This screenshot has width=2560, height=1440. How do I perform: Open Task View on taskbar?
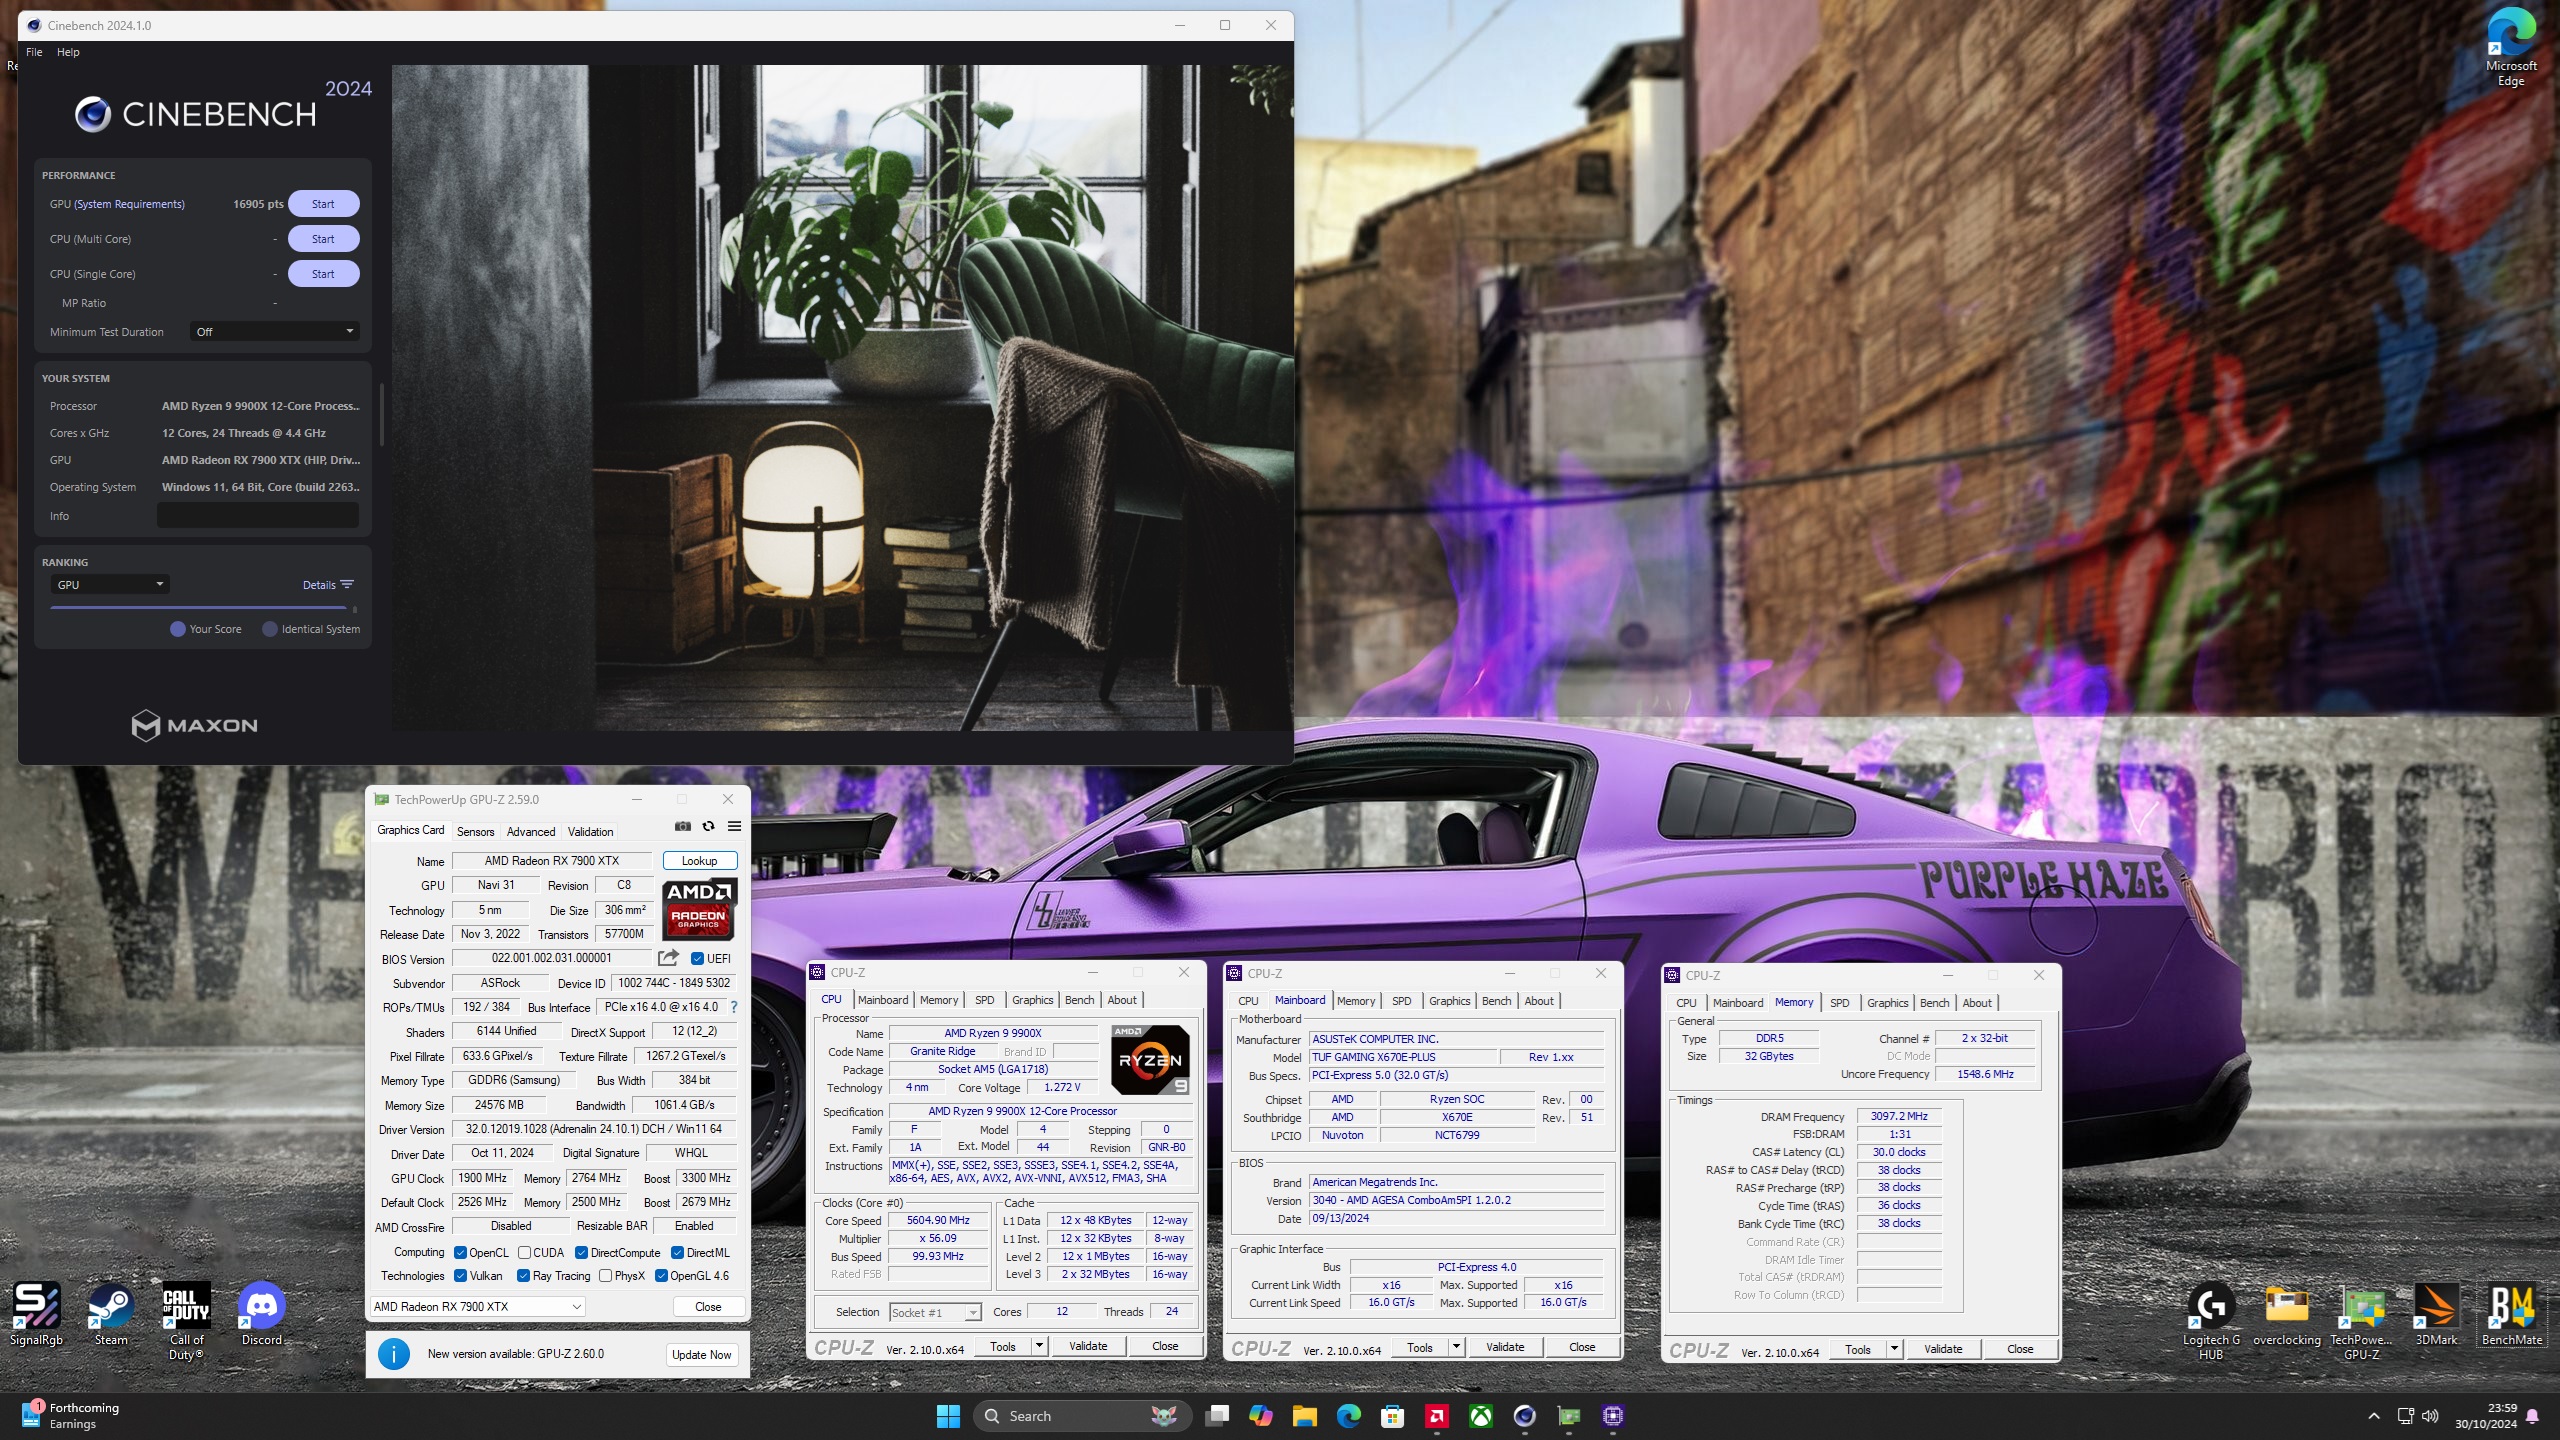point(1217,1416)
